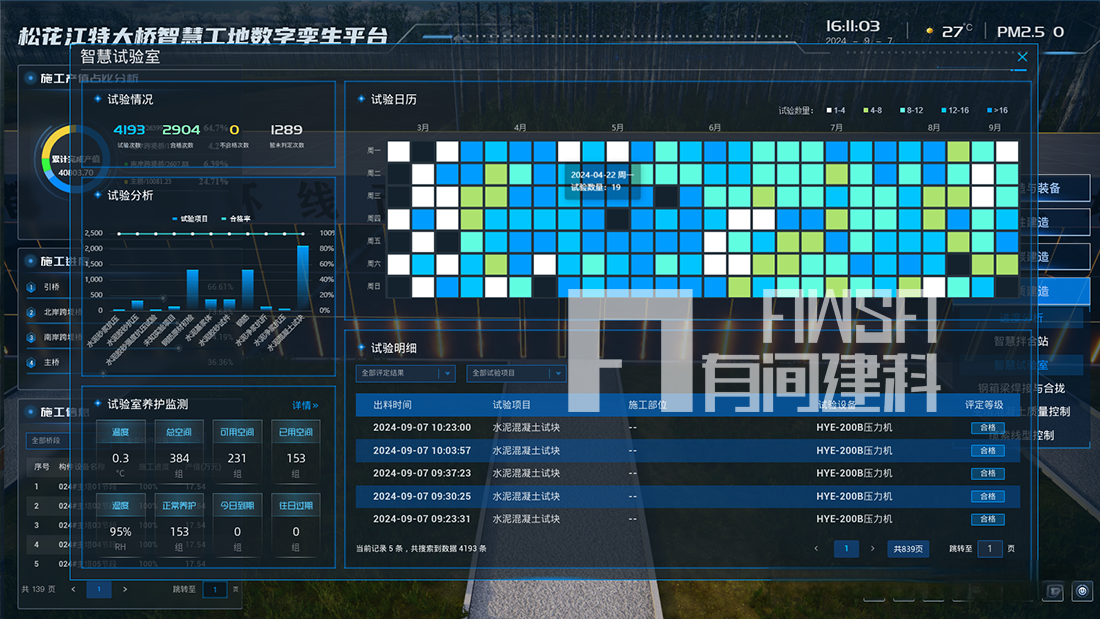Go to next page in 试验明细 pagination

pyautogui.click(x=872, y=549)
